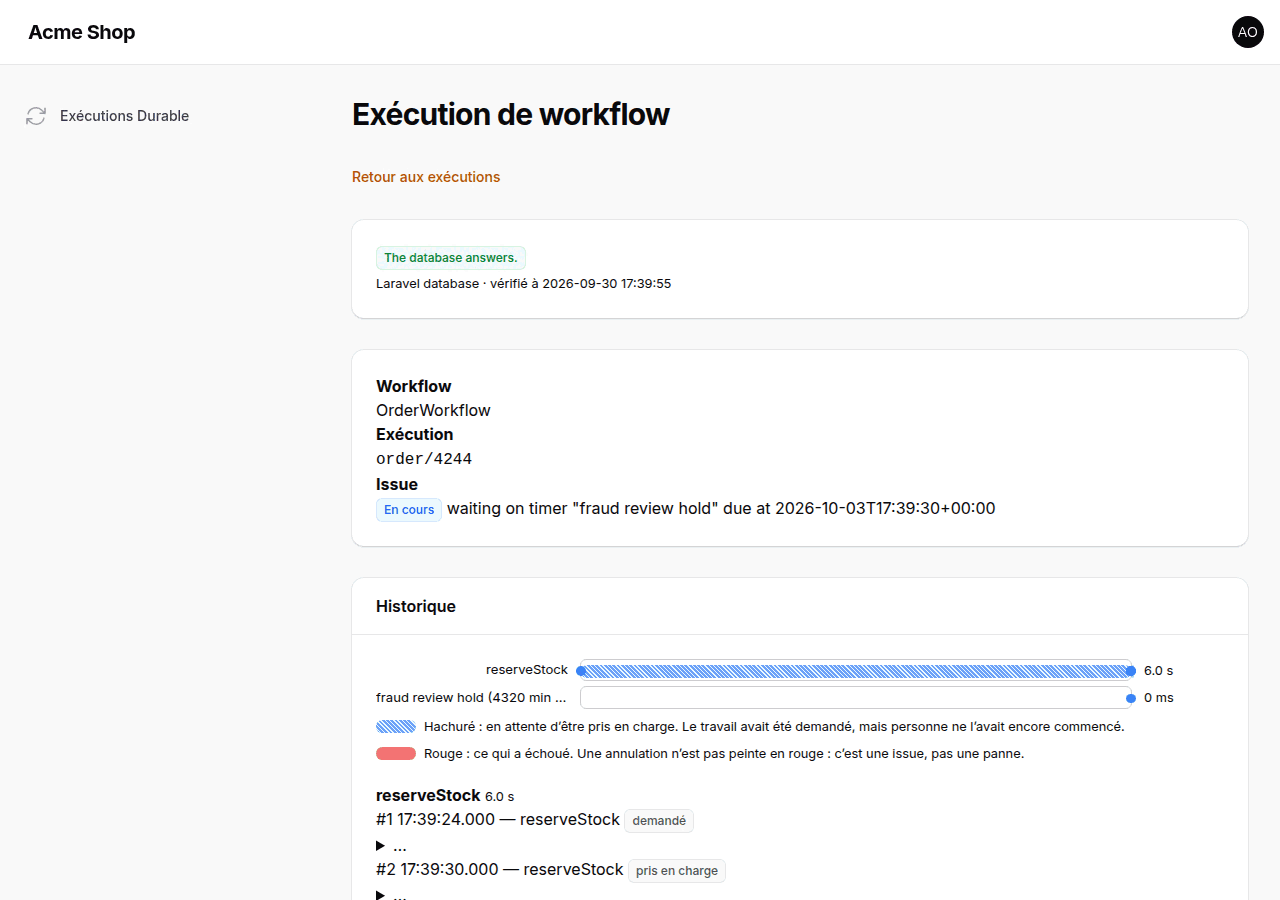
Task: Click 'The database answers.' badge
Action: (451, 258)
